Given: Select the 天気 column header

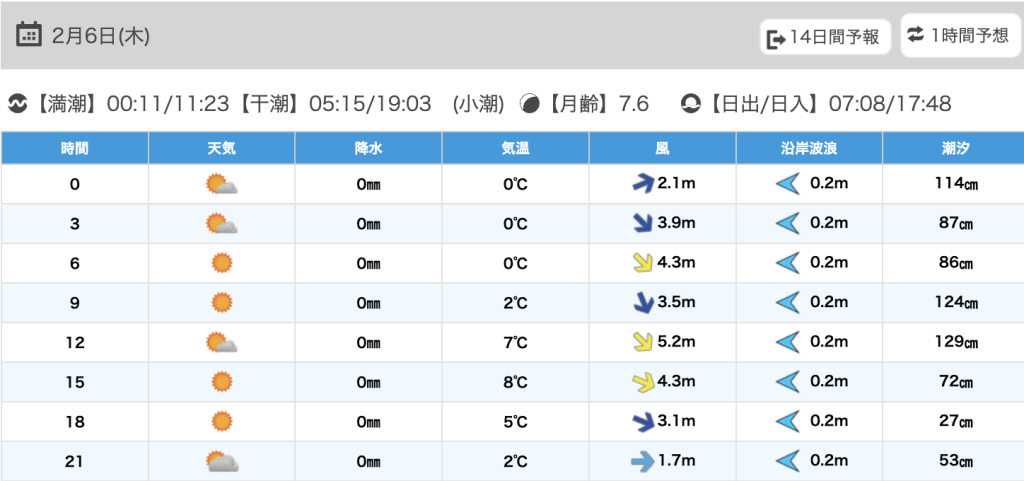Looking at the screenshot, I should click(221, 148).
